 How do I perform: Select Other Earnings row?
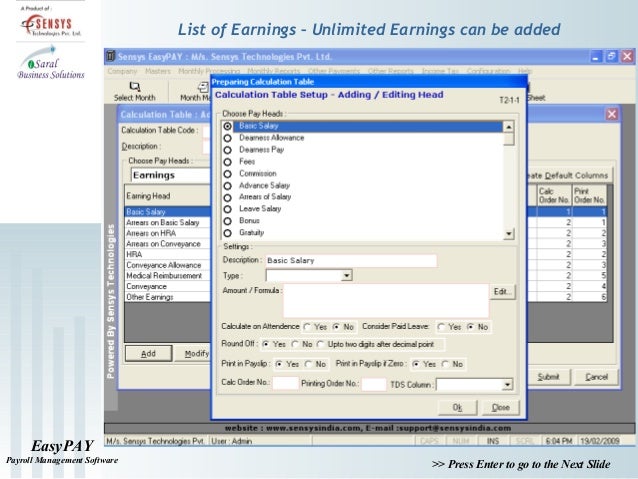pos(167,297)
